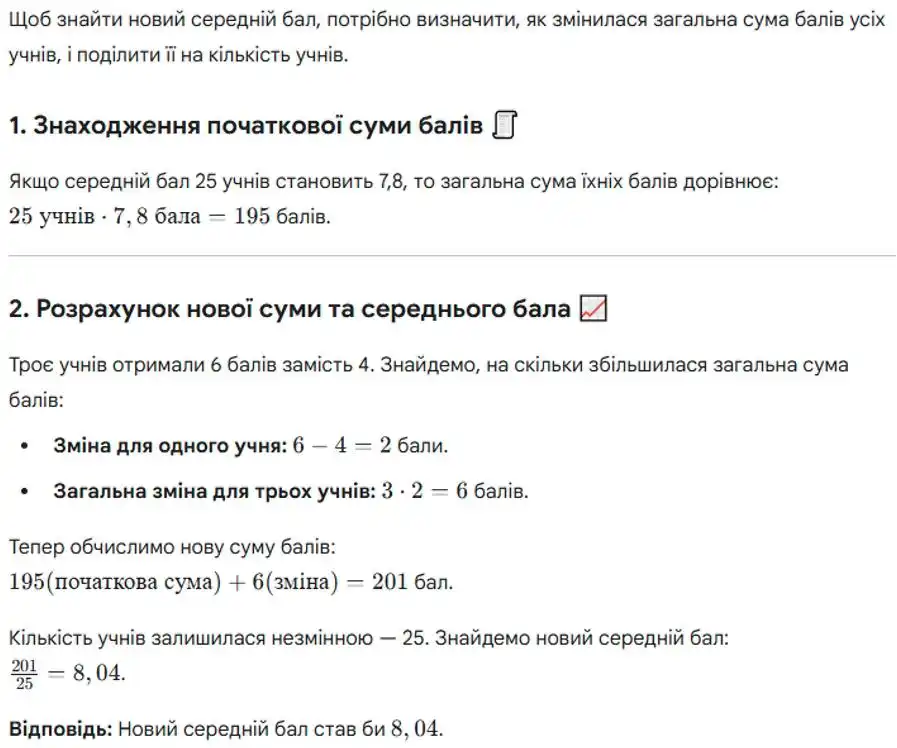
Task: Click the intro paragraph starting "Щоб знайти новий середній бал"
Action: tap(446, 38)
